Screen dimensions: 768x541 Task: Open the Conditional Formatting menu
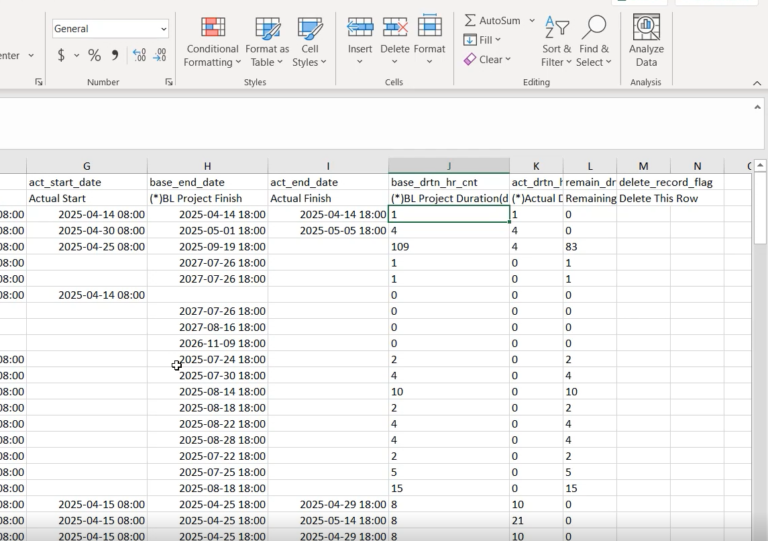[x=212, y=42]
